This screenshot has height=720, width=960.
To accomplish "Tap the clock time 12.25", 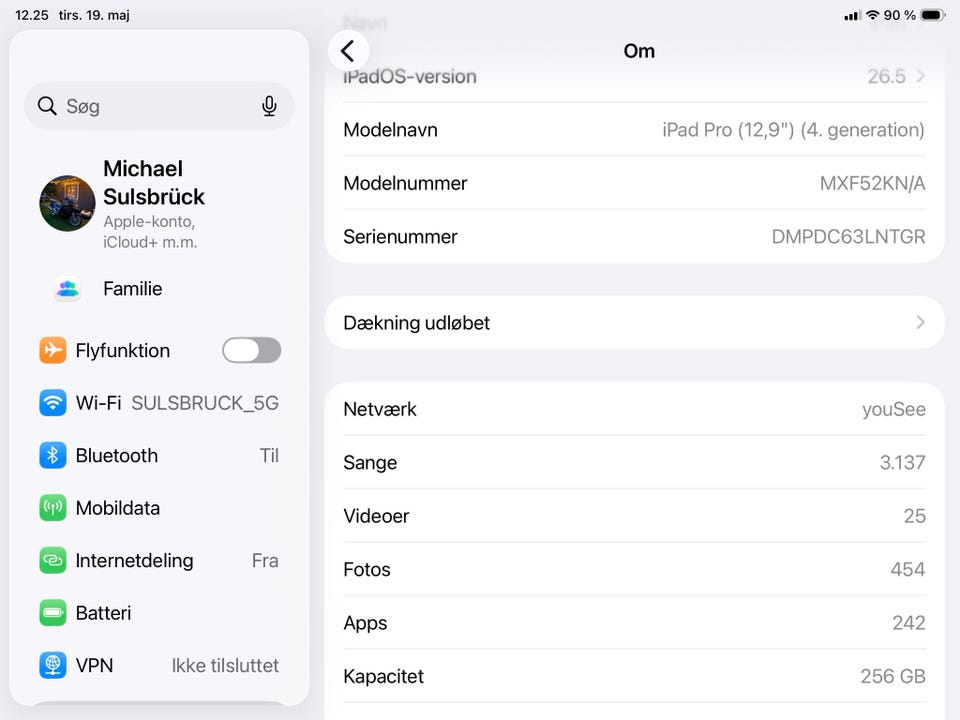I will pyautogui.click(x=32, y=15).
